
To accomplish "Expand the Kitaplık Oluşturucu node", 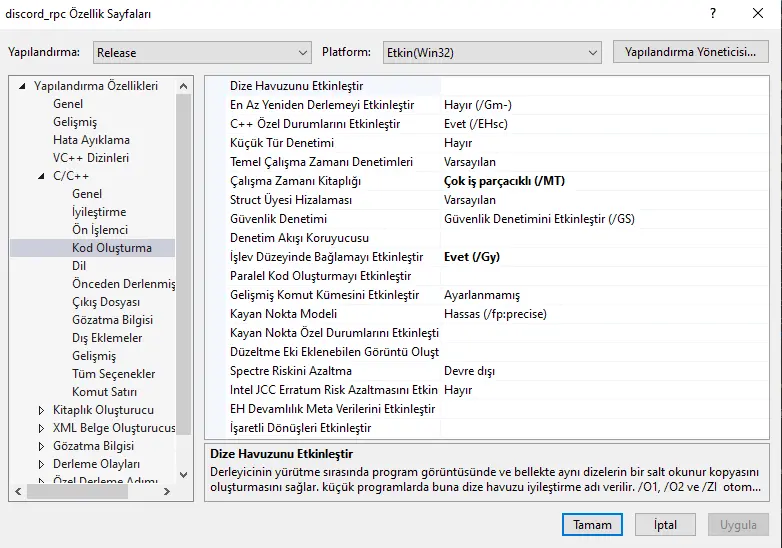I will 41,410.
